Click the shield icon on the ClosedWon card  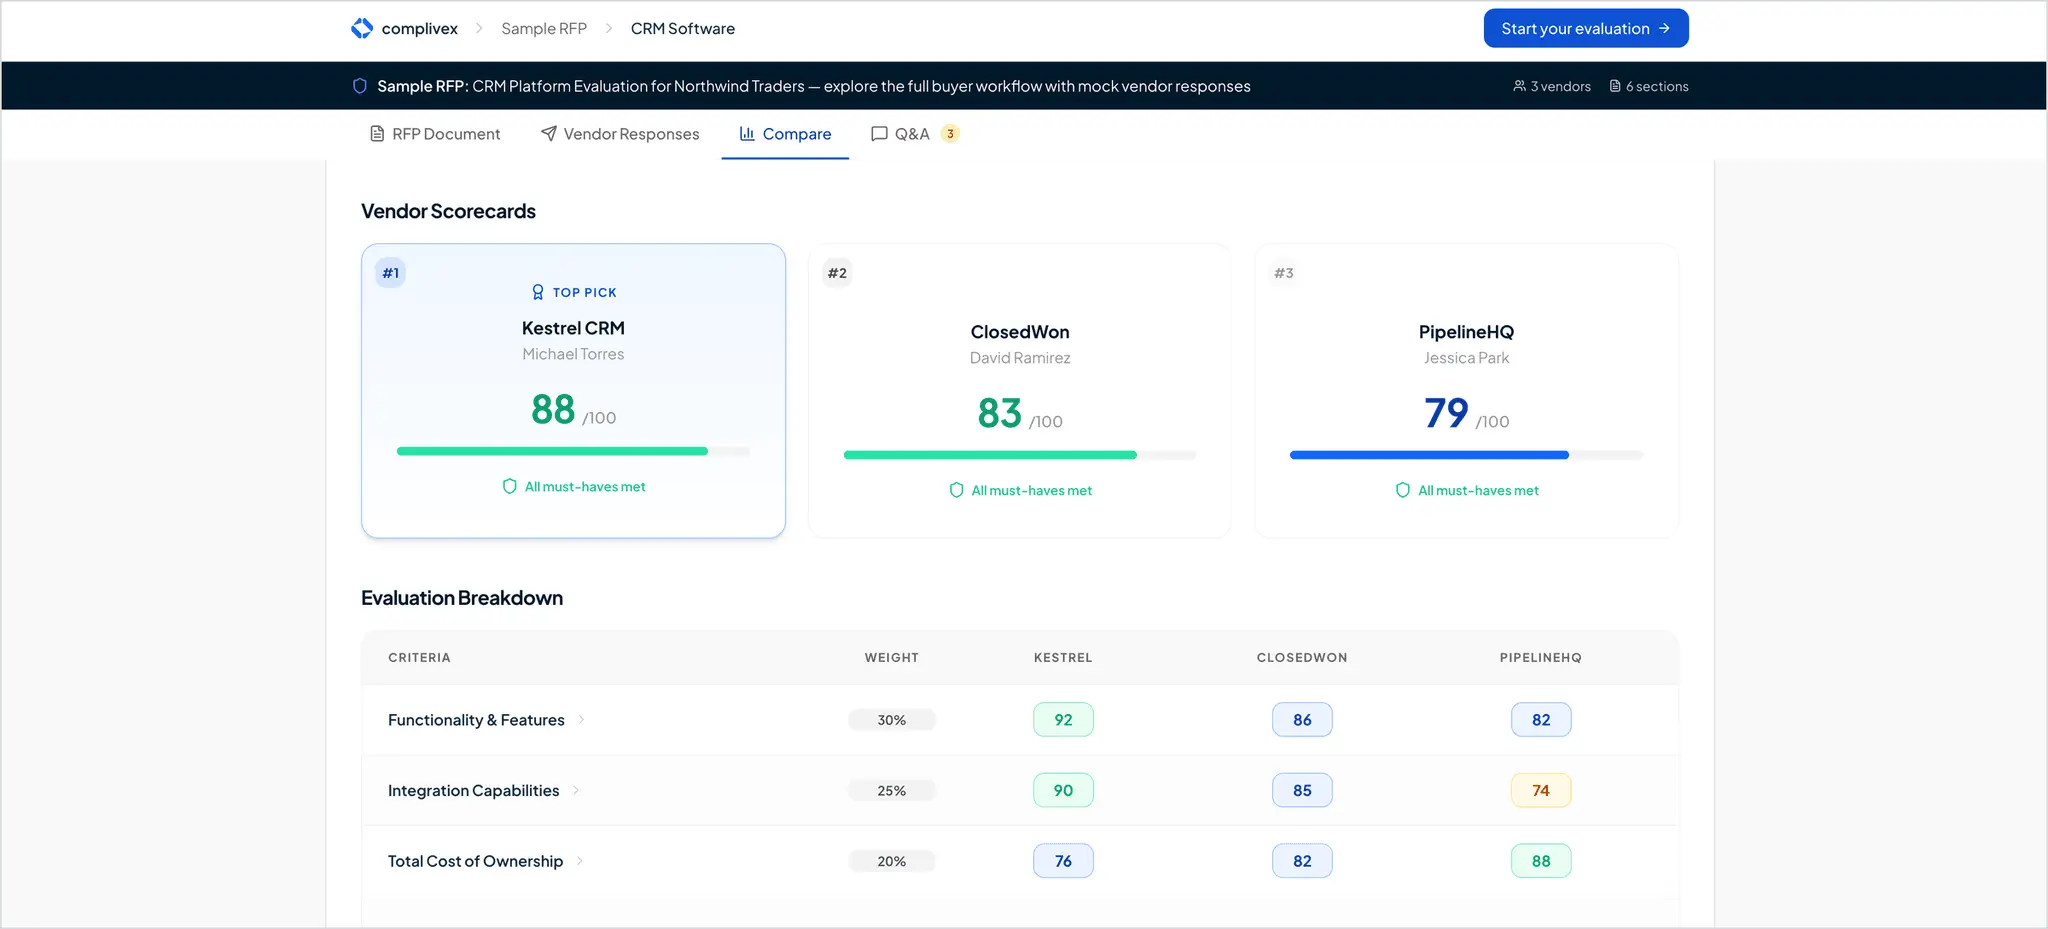pos(956,490)
